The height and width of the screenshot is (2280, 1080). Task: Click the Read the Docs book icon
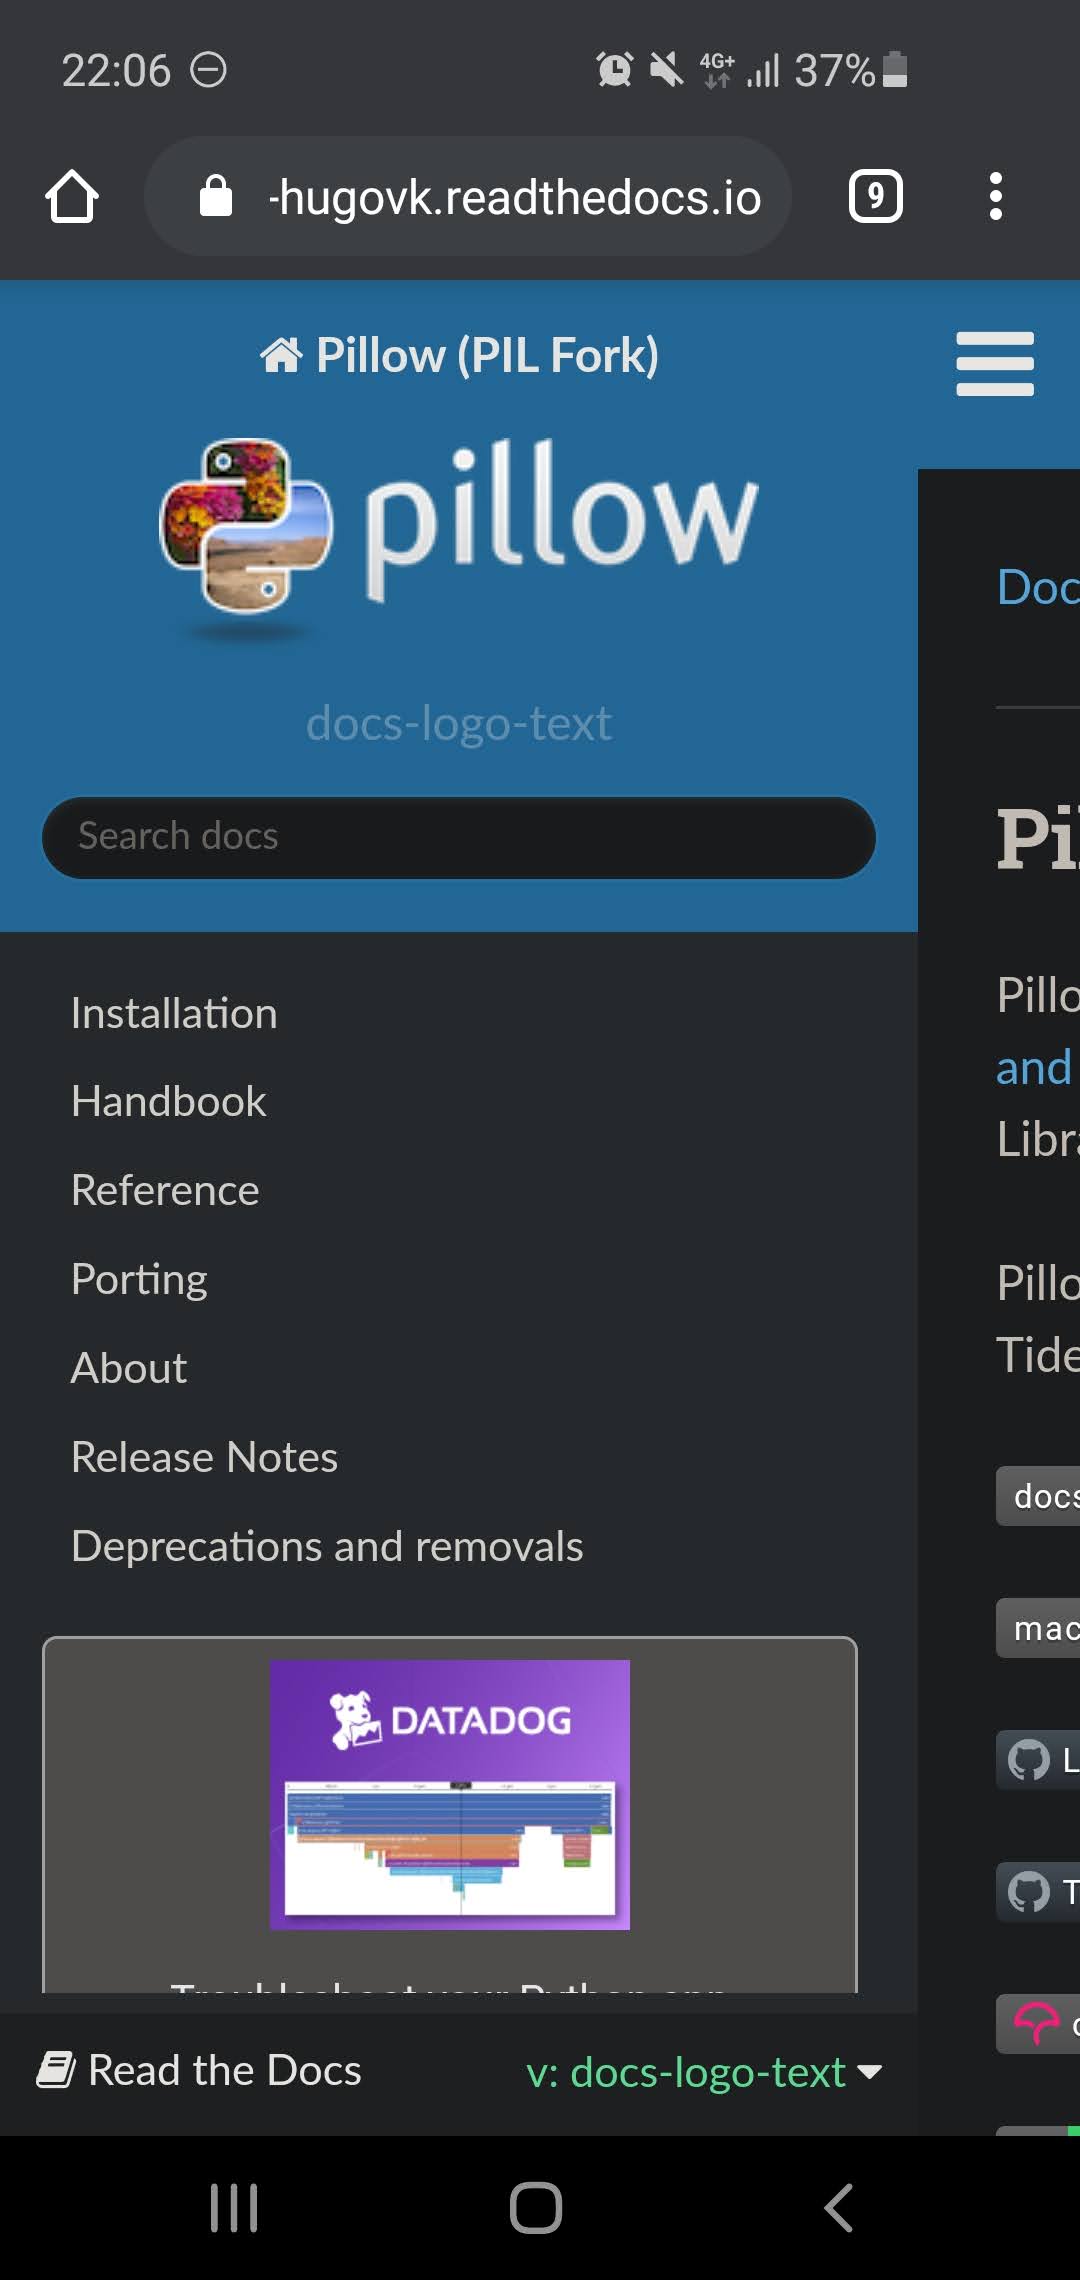[x=57, y=2069]
